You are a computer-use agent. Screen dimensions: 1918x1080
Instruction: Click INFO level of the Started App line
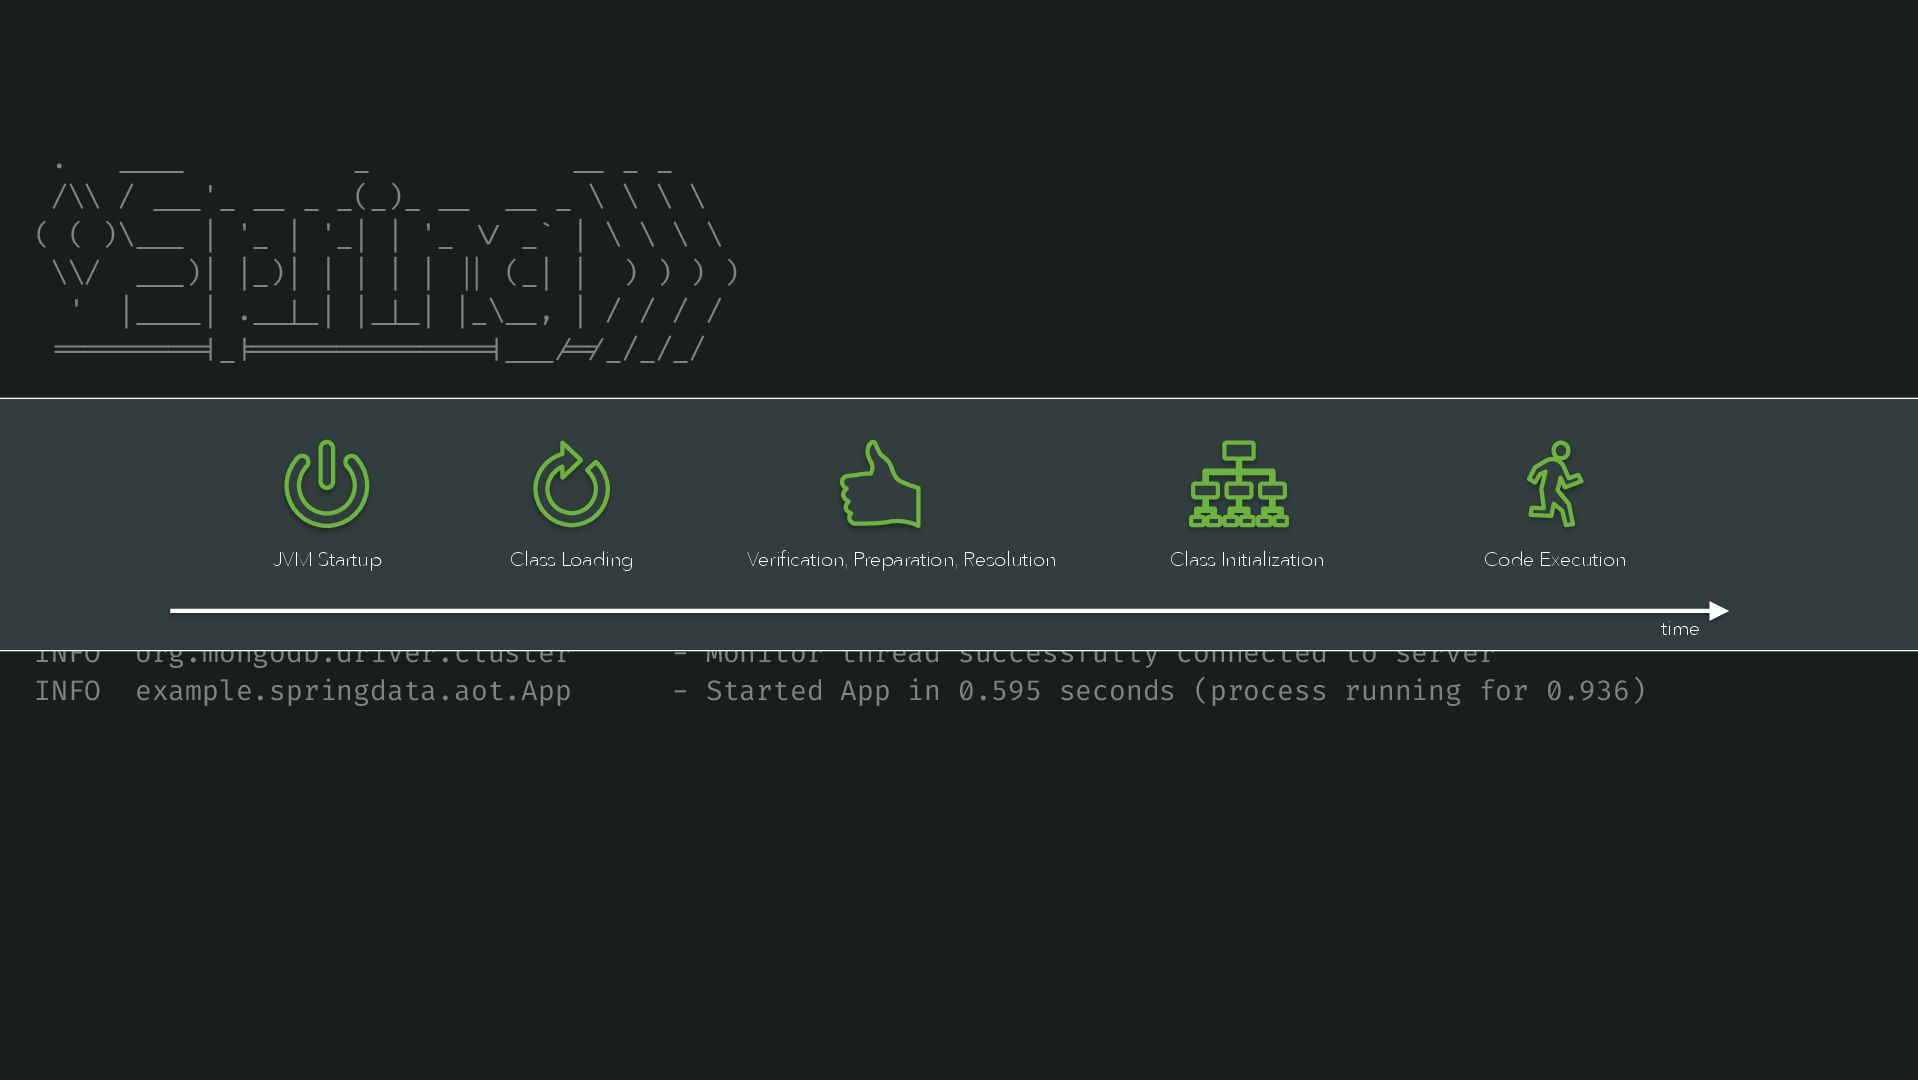click(68, 691)
